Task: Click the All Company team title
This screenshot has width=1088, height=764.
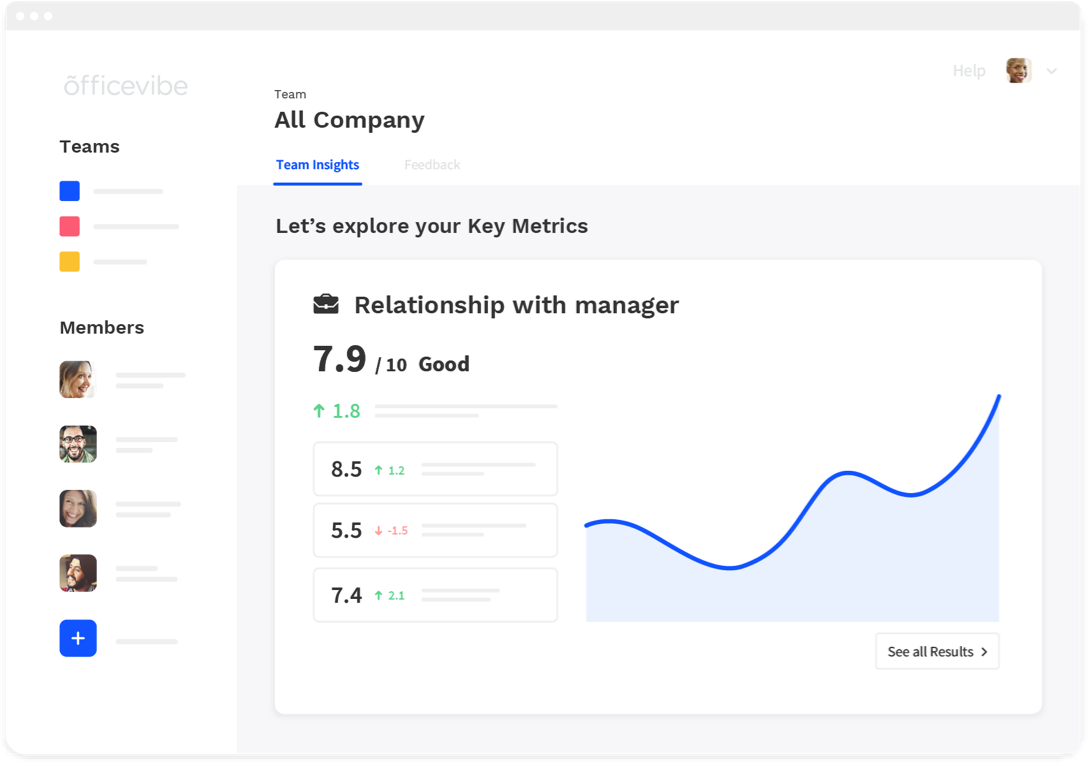Action: point(349,120)
